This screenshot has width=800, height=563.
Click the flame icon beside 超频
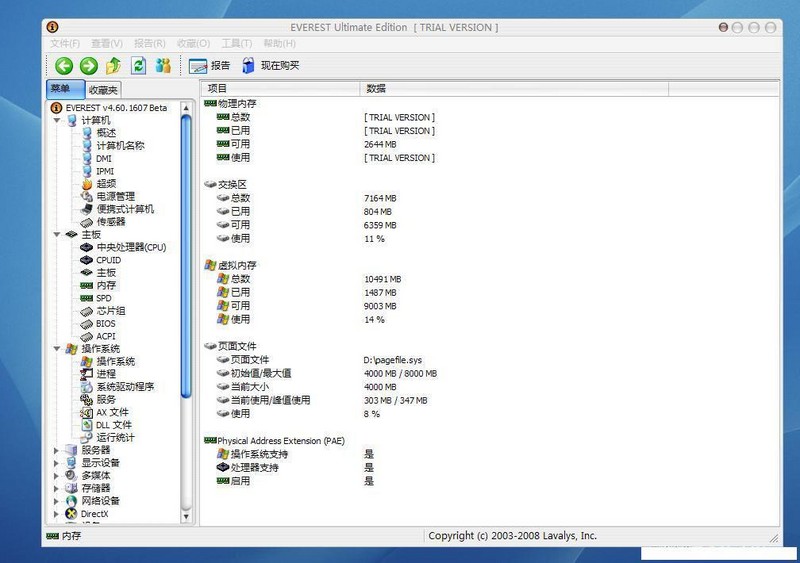(87, 184)
